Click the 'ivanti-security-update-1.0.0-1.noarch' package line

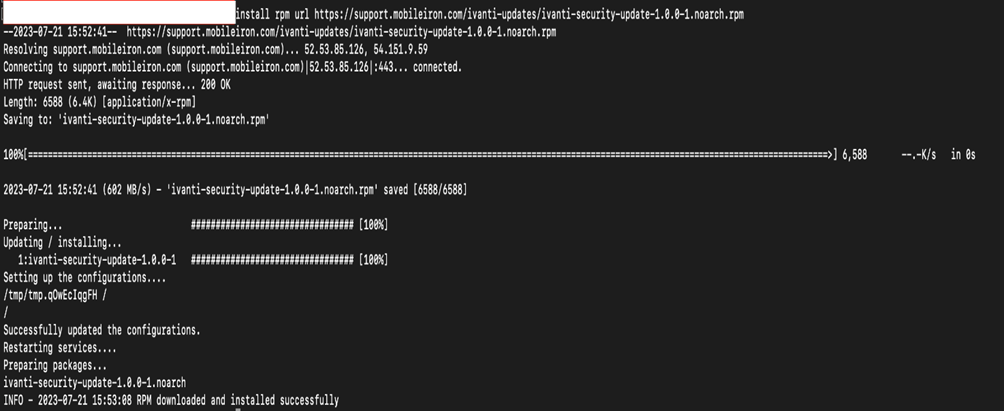(x=95, y=383)
